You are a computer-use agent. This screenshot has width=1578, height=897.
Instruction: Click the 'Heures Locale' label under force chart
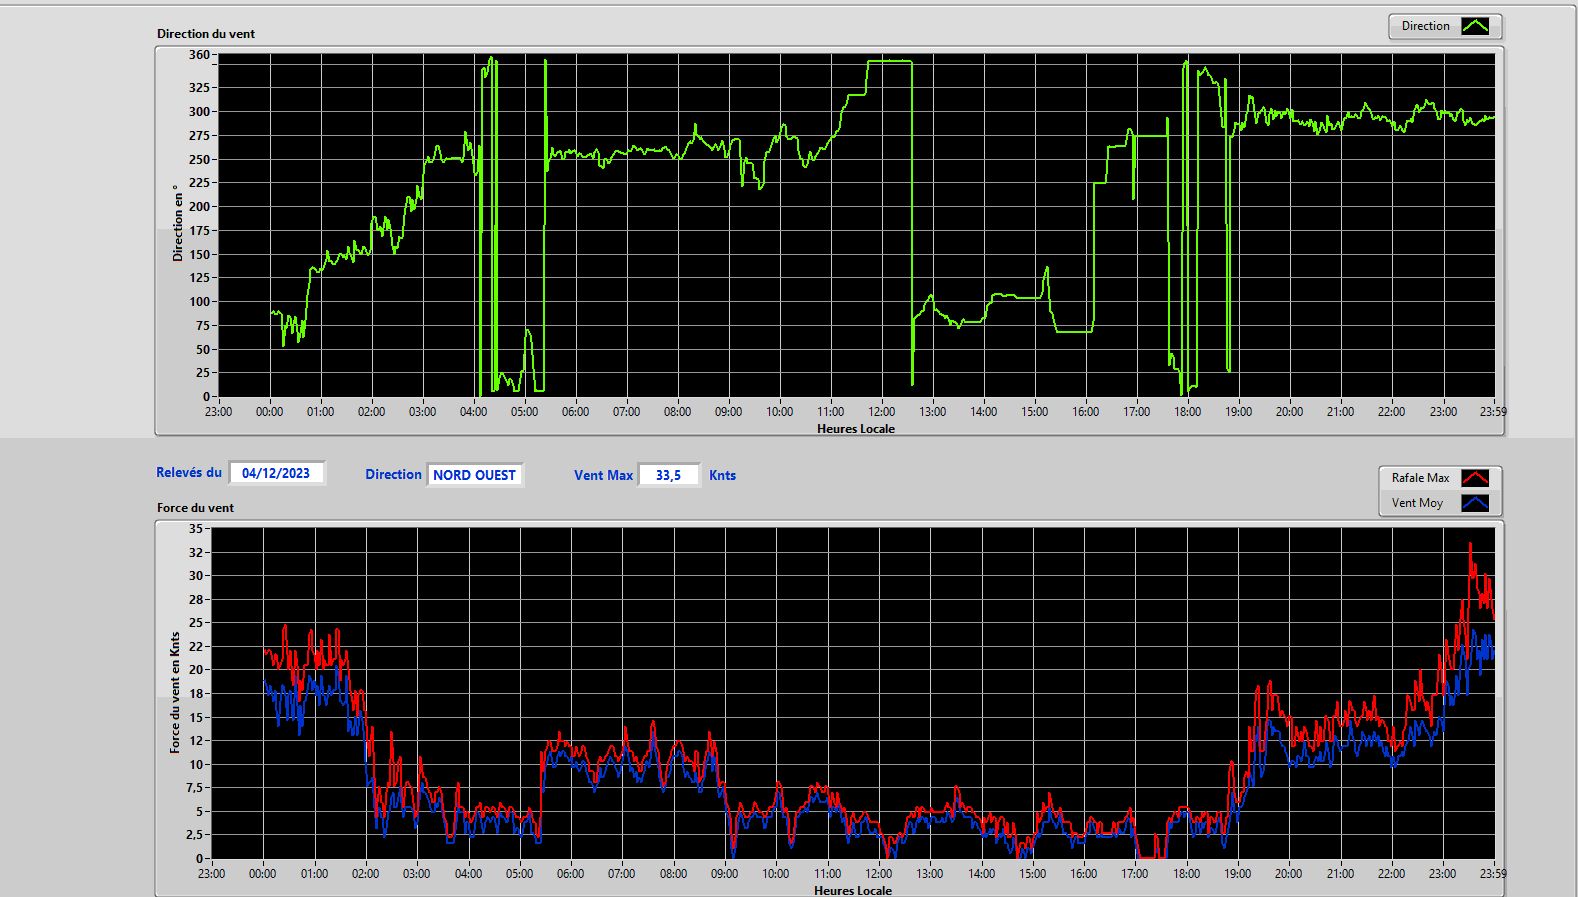coord(853,890)
